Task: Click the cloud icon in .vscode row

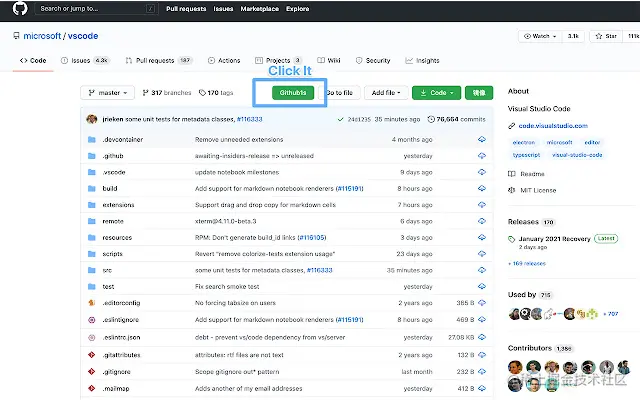Action: click(482, 172)
